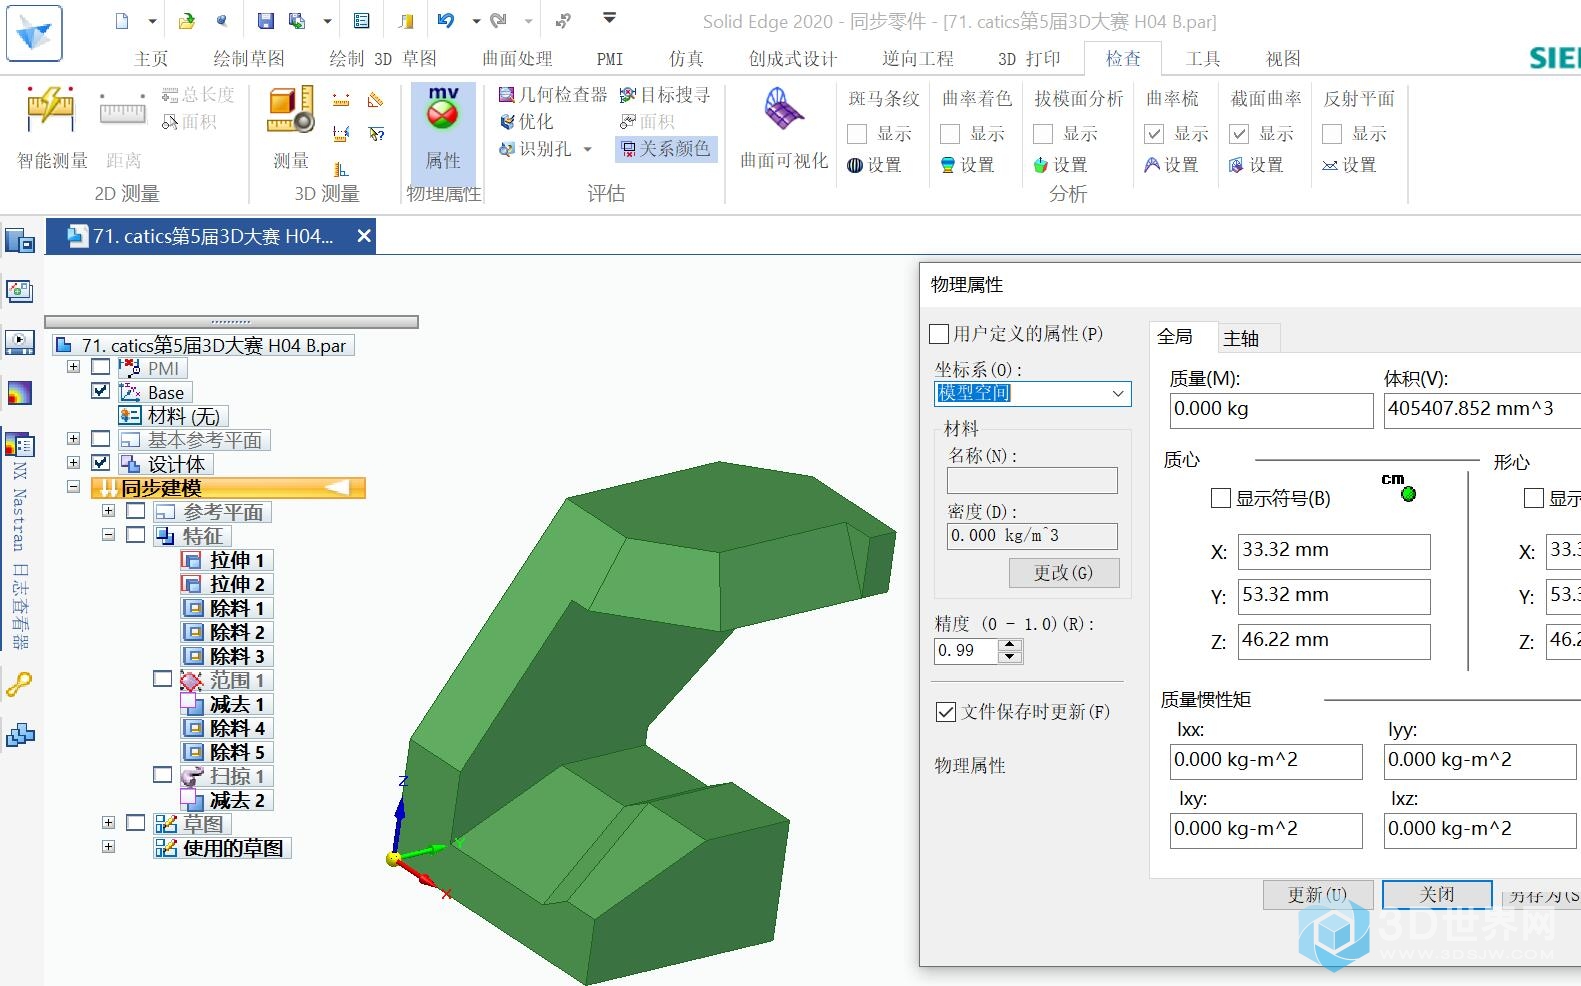The height and width of the screenshot is (986, 1581).
Task: Expand the 基本参考平面 tree node
Action: tap(73, 438)
